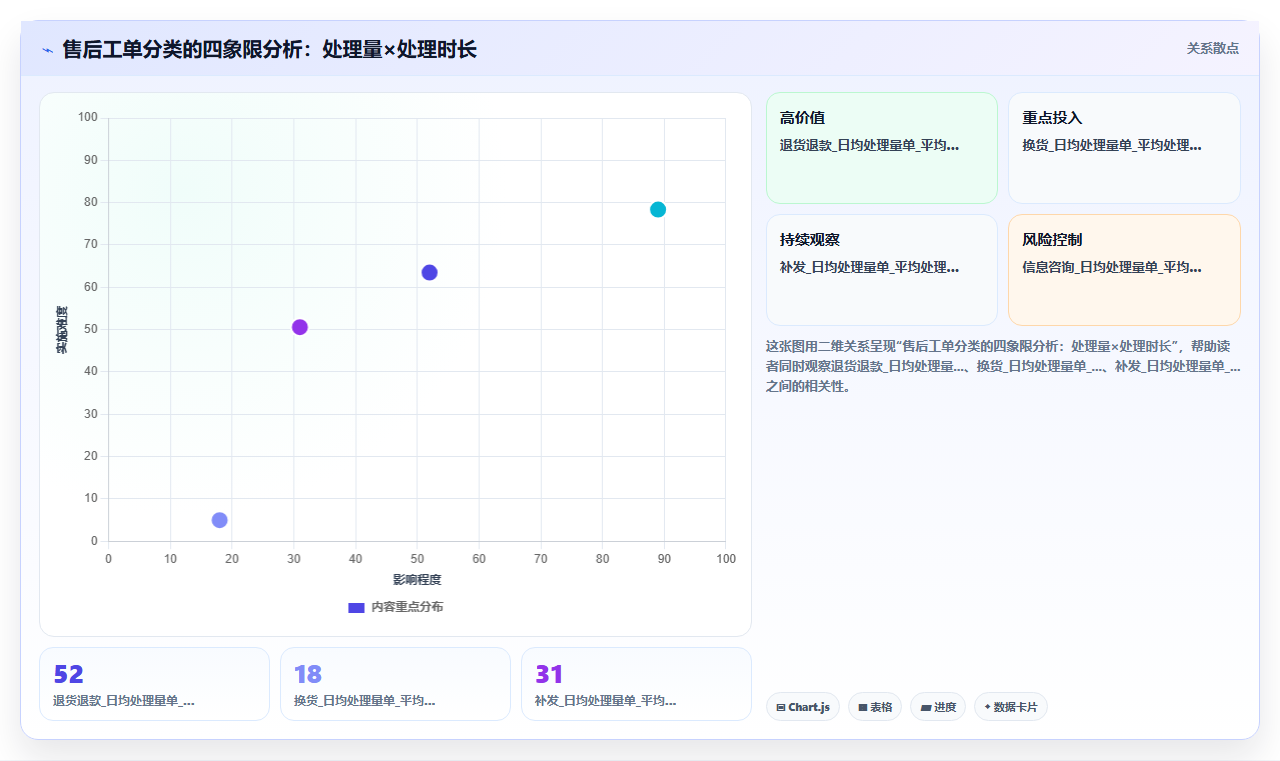Open the 风险控制 quadrant card
Image resolution: width=1280 pixels, height=761 pixels.
pyautogui.click(x=1124, y=270)
